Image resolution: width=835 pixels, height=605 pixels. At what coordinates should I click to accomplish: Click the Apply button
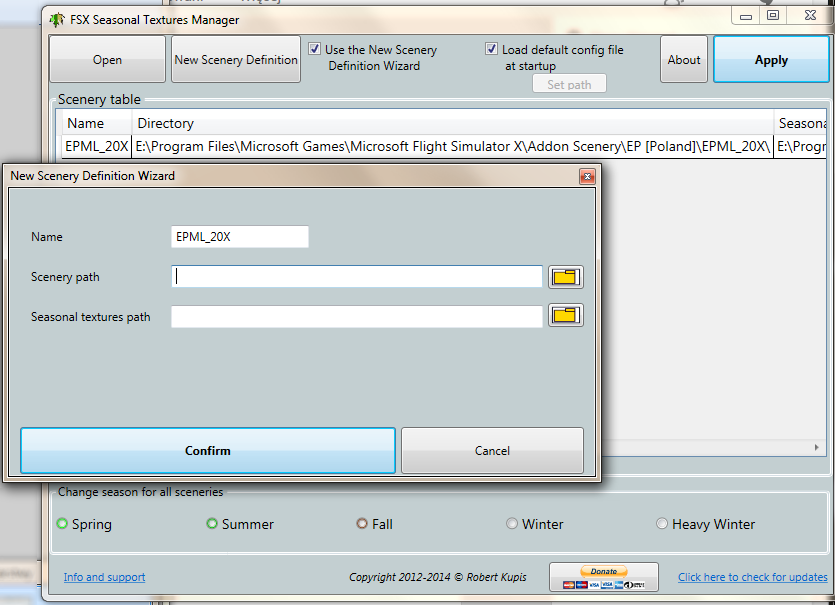[771, 59]
